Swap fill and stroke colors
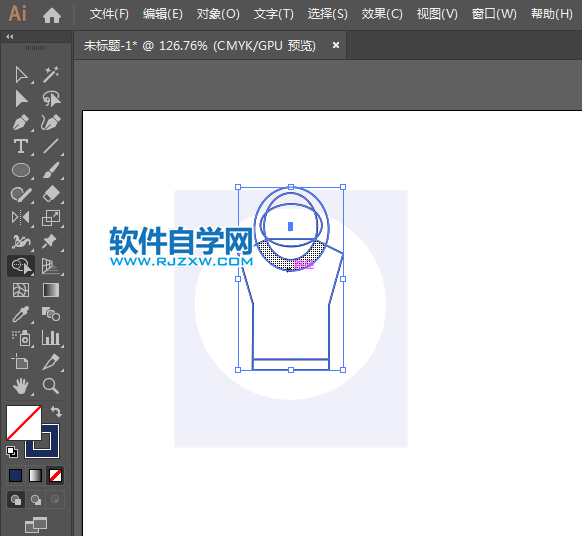This screenshot has height=536, width=582. click(x=56, y=412)
